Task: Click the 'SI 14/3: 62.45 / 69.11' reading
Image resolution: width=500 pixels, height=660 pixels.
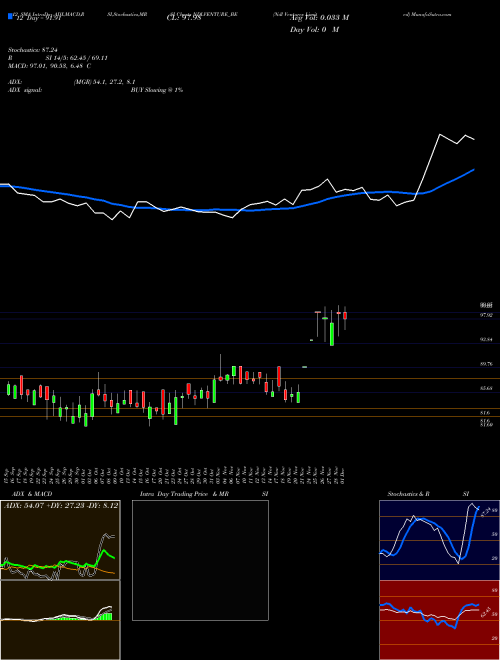Action: pos(76,58)
